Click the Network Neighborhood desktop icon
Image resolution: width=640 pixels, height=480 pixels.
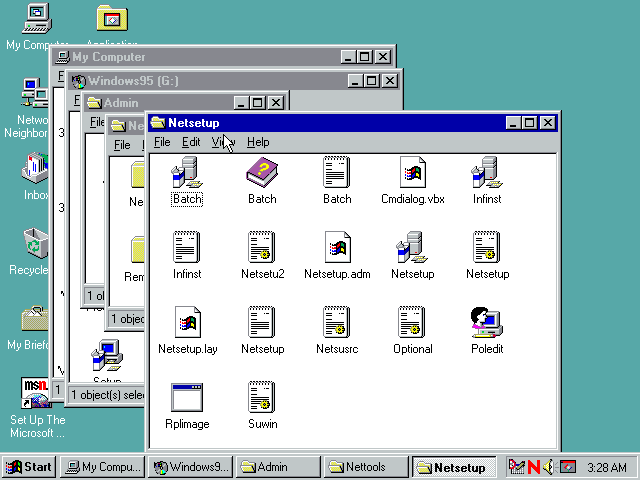click(35, 93)
